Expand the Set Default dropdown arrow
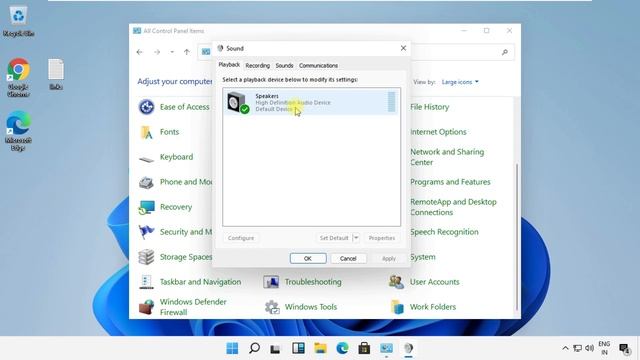Screen dimensions: 640x360 tap(356, 238)
